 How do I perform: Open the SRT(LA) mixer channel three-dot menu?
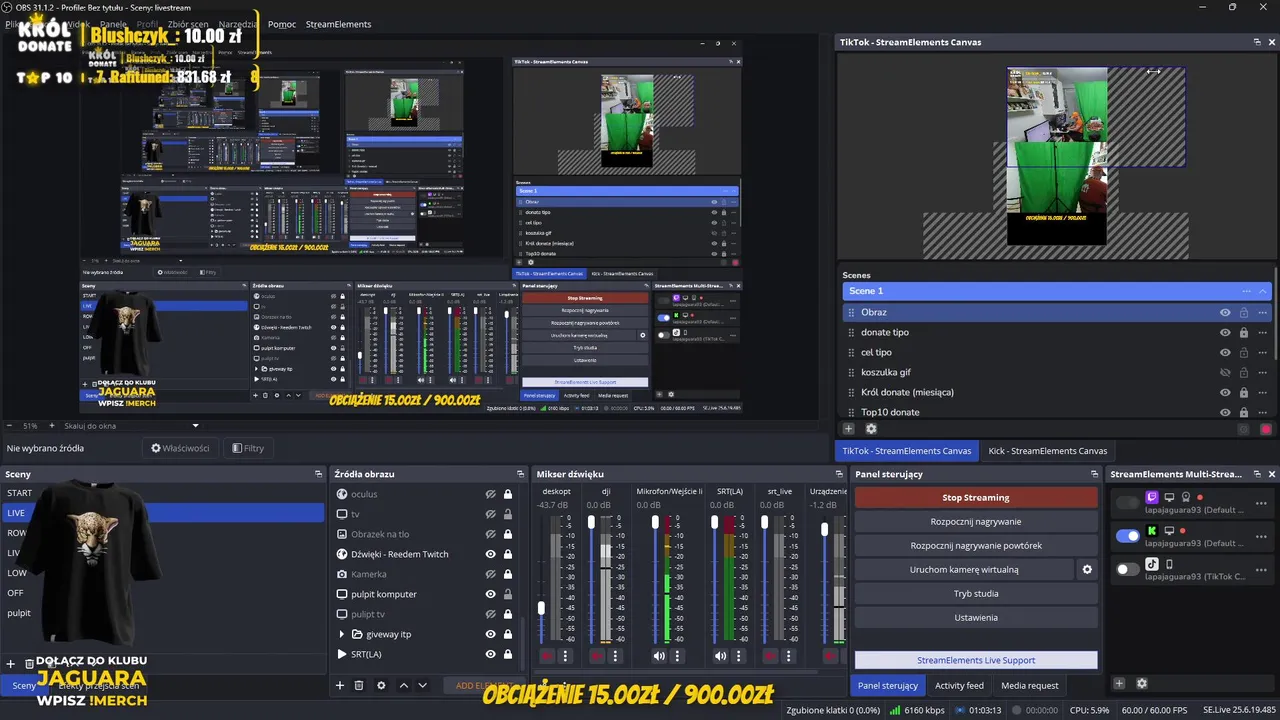point(739,656)
